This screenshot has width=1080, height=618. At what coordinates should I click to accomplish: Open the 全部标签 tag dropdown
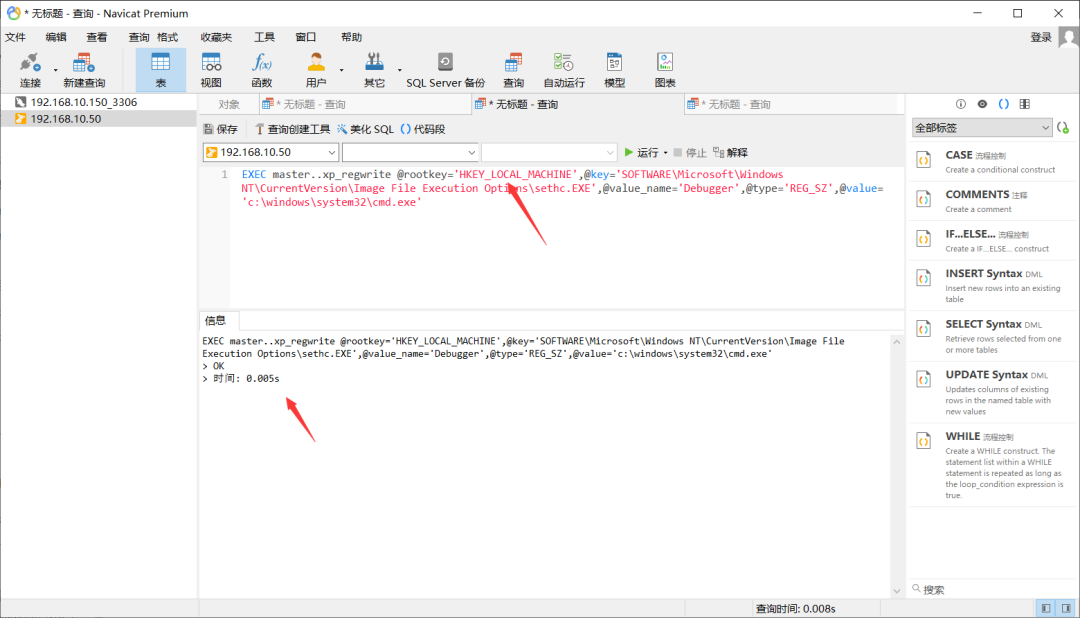982,127
